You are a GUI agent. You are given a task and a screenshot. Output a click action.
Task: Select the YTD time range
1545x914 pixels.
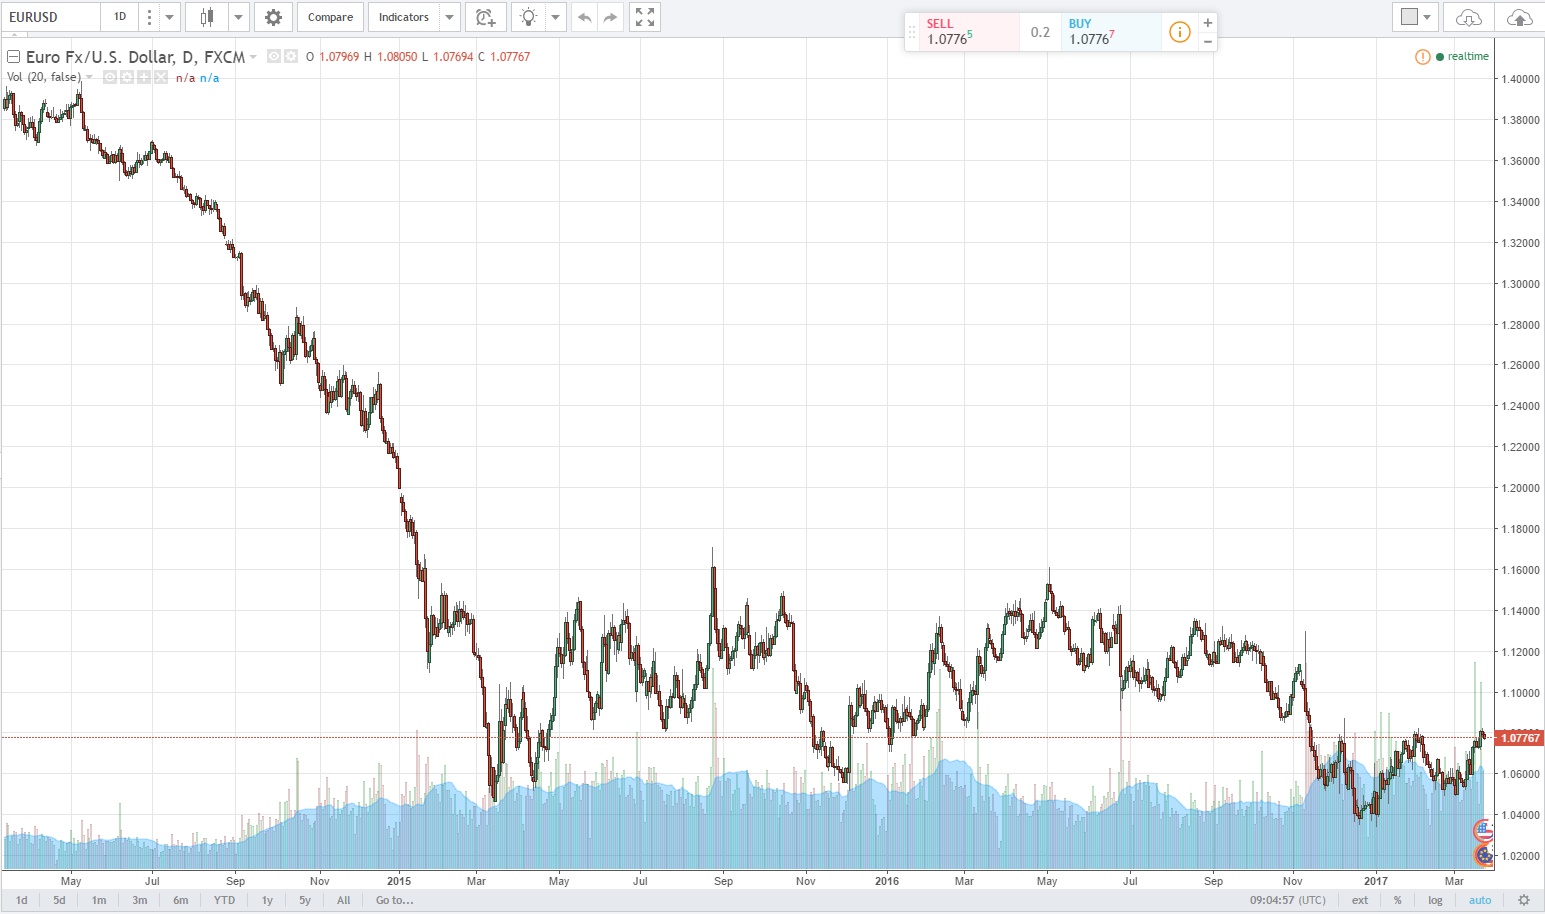[x=224, y=900]
